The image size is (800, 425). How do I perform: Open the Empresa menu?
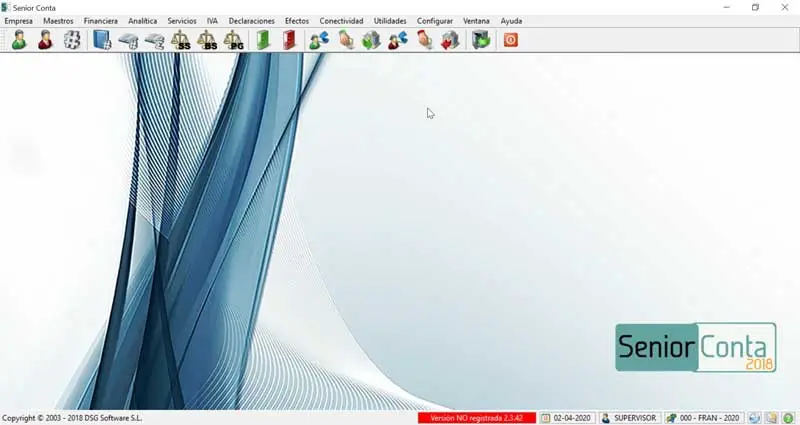(x=18, y=21)
